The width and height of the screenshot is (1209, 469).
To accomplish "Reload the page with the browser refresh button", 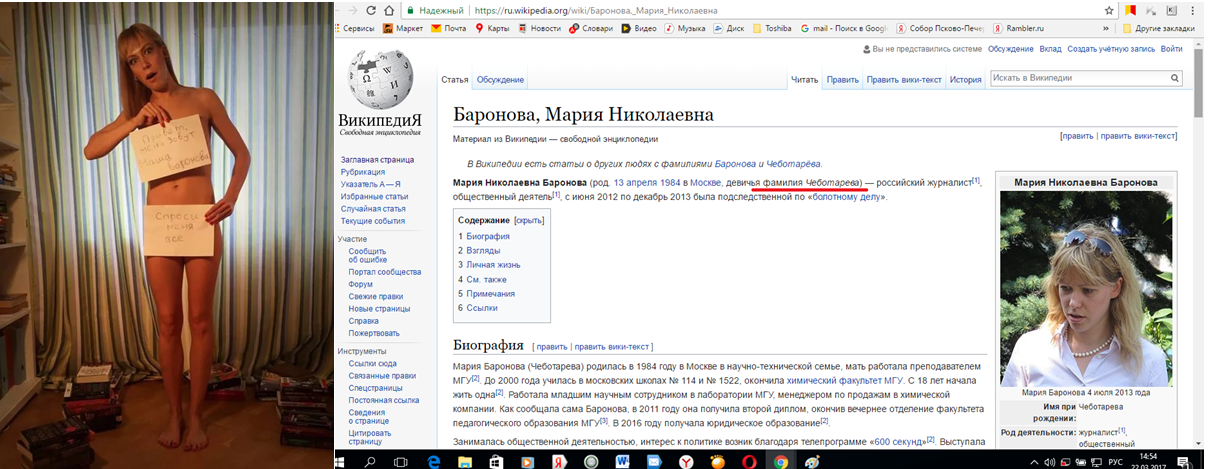I will (372, 9).
